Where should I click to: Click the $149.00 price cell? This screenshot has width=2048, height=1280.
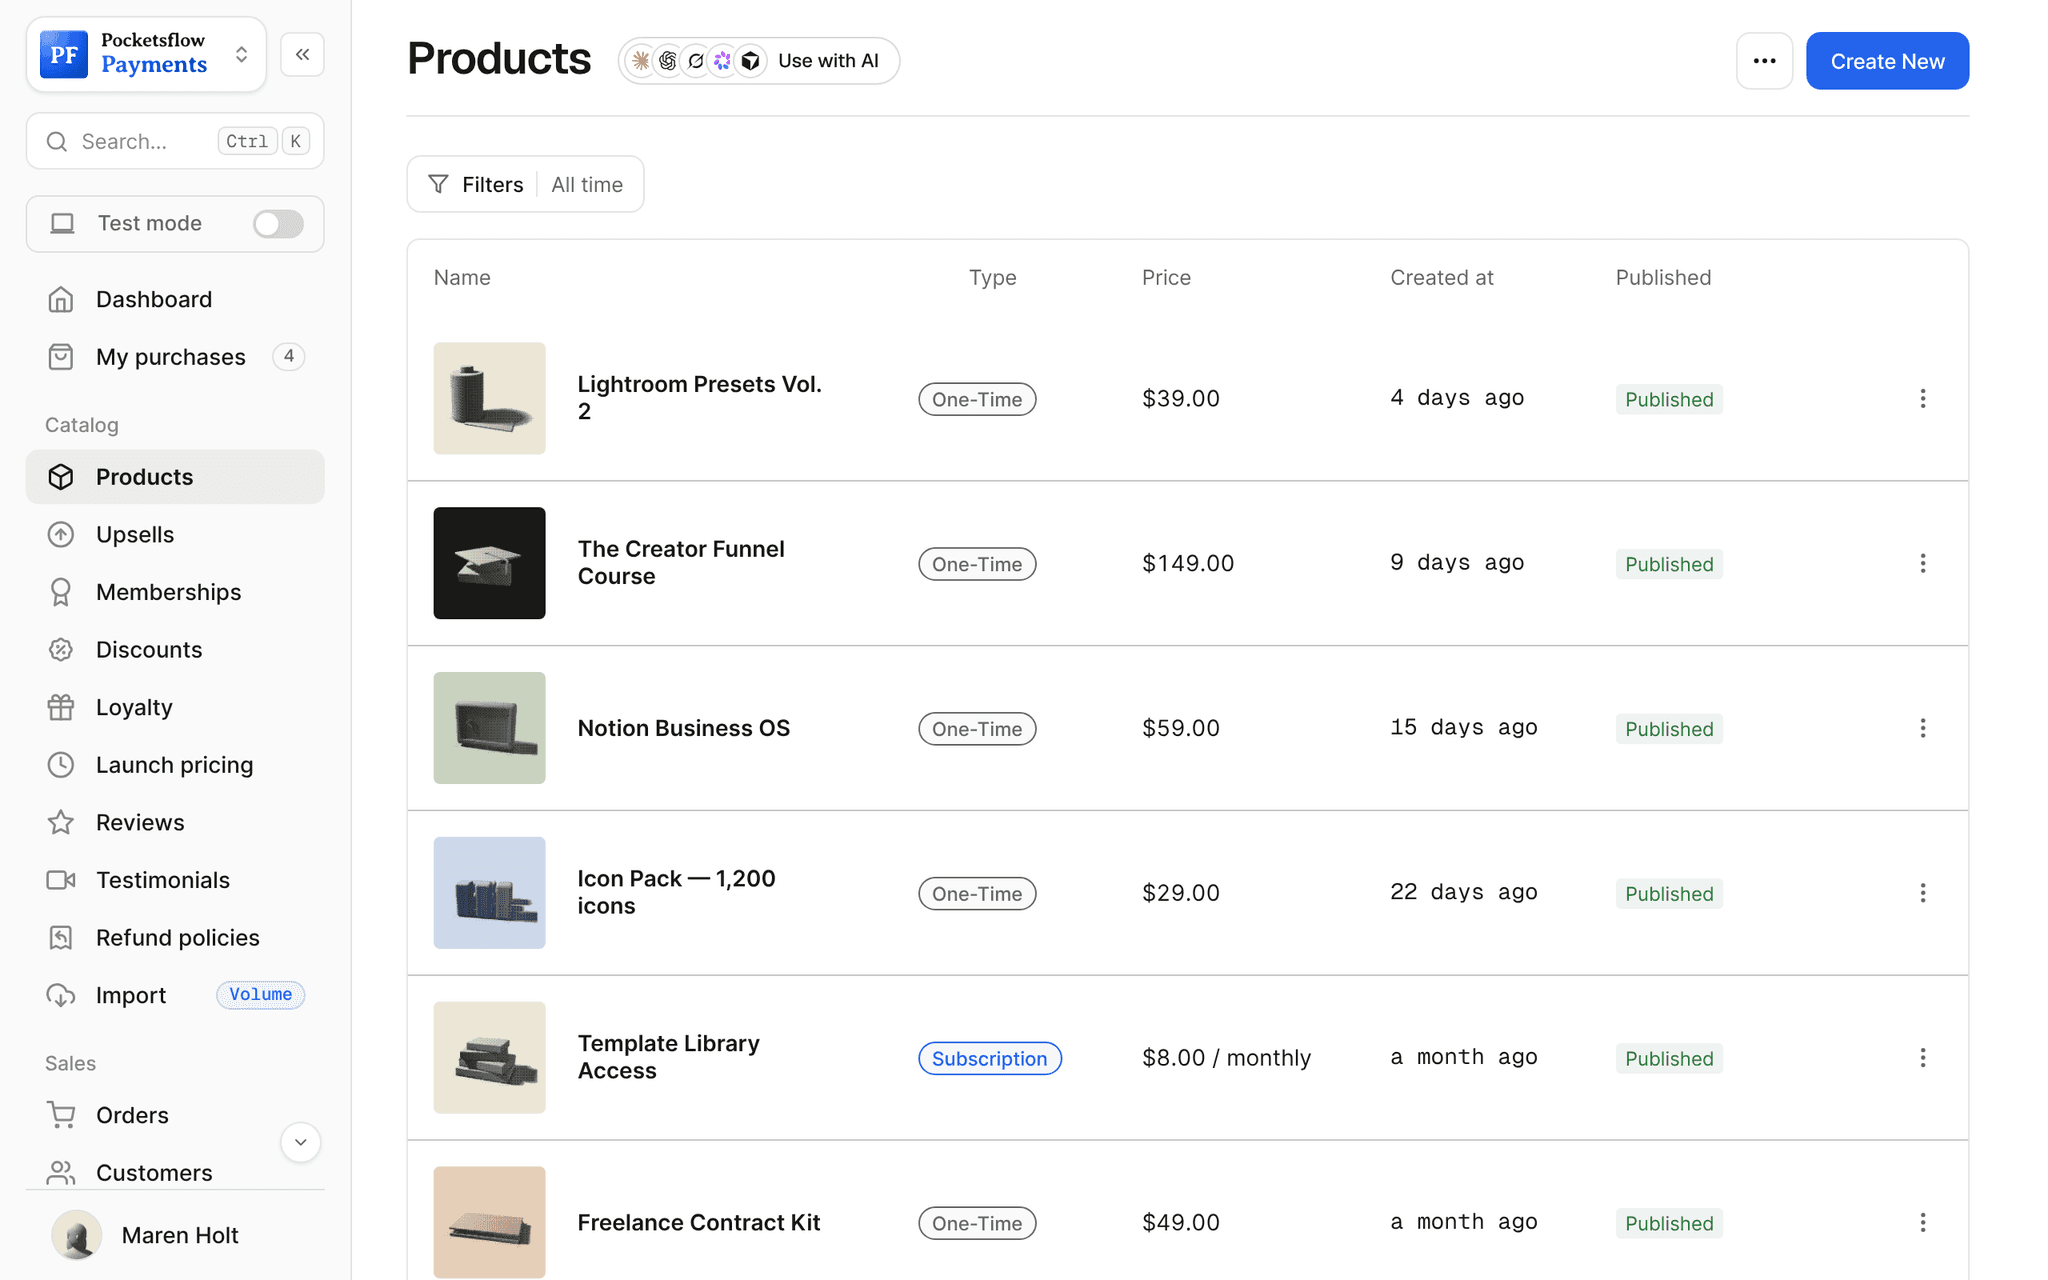coord(1188,563)
